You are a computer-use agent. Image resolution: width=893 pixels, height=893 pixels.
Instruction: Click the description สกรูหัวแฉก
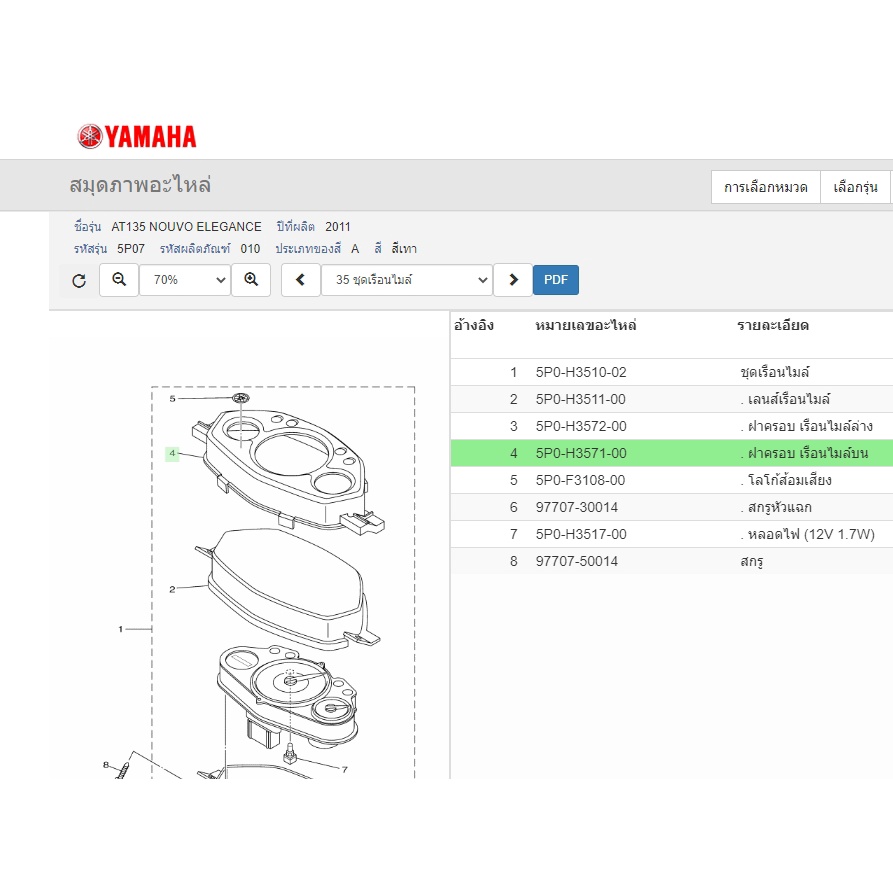pos(780,507)
